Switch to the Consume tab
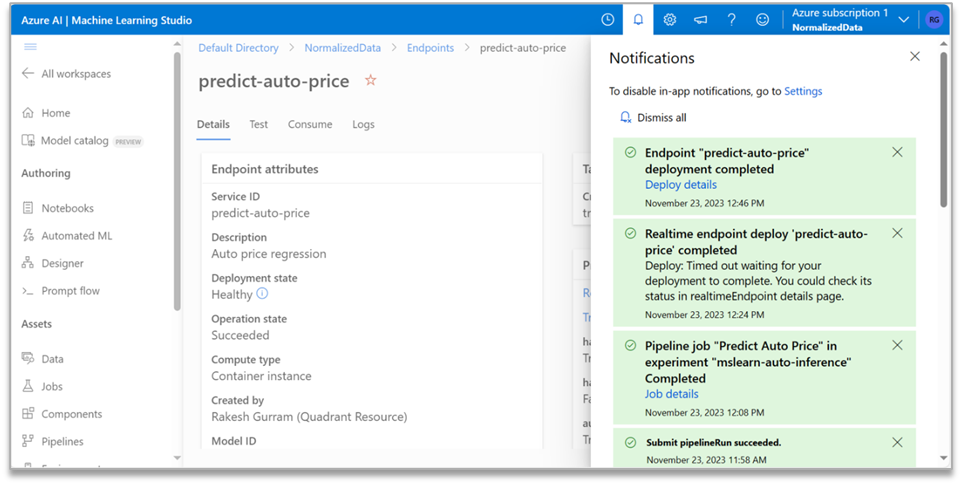962x485 pixels. pyautogui.click(x=310, y=124)
